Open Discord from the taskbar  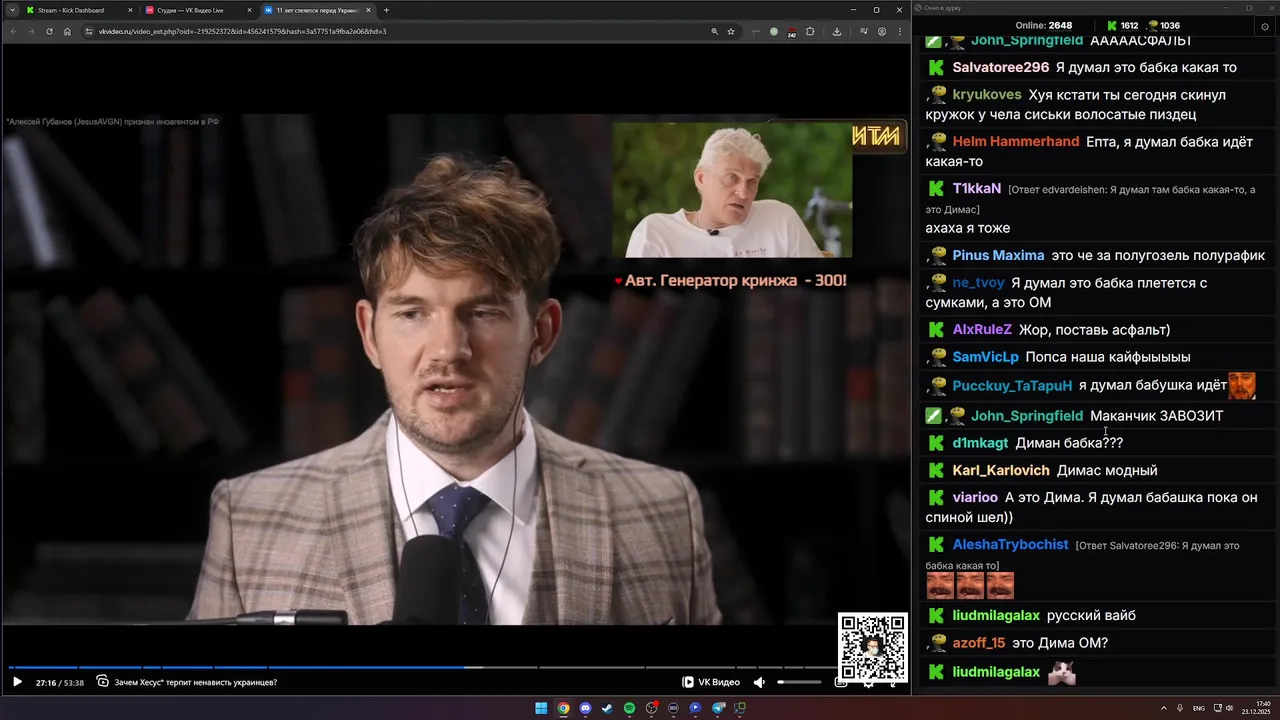coord(585,708)
